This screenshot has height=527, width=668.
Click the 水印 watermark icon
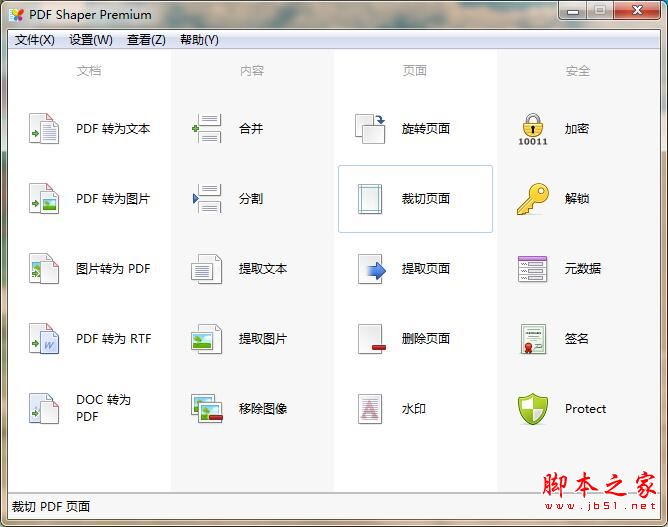(x=370, y=409)
